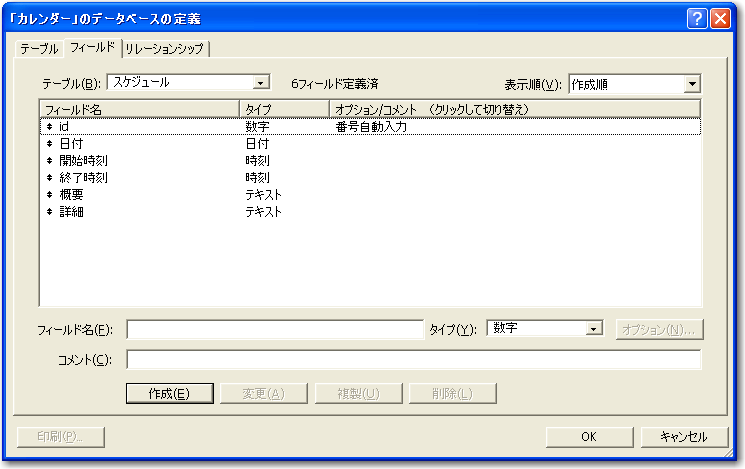Open the テーブル dropdown showing スケジュール
Screen dimensions: 745x469
261,83
